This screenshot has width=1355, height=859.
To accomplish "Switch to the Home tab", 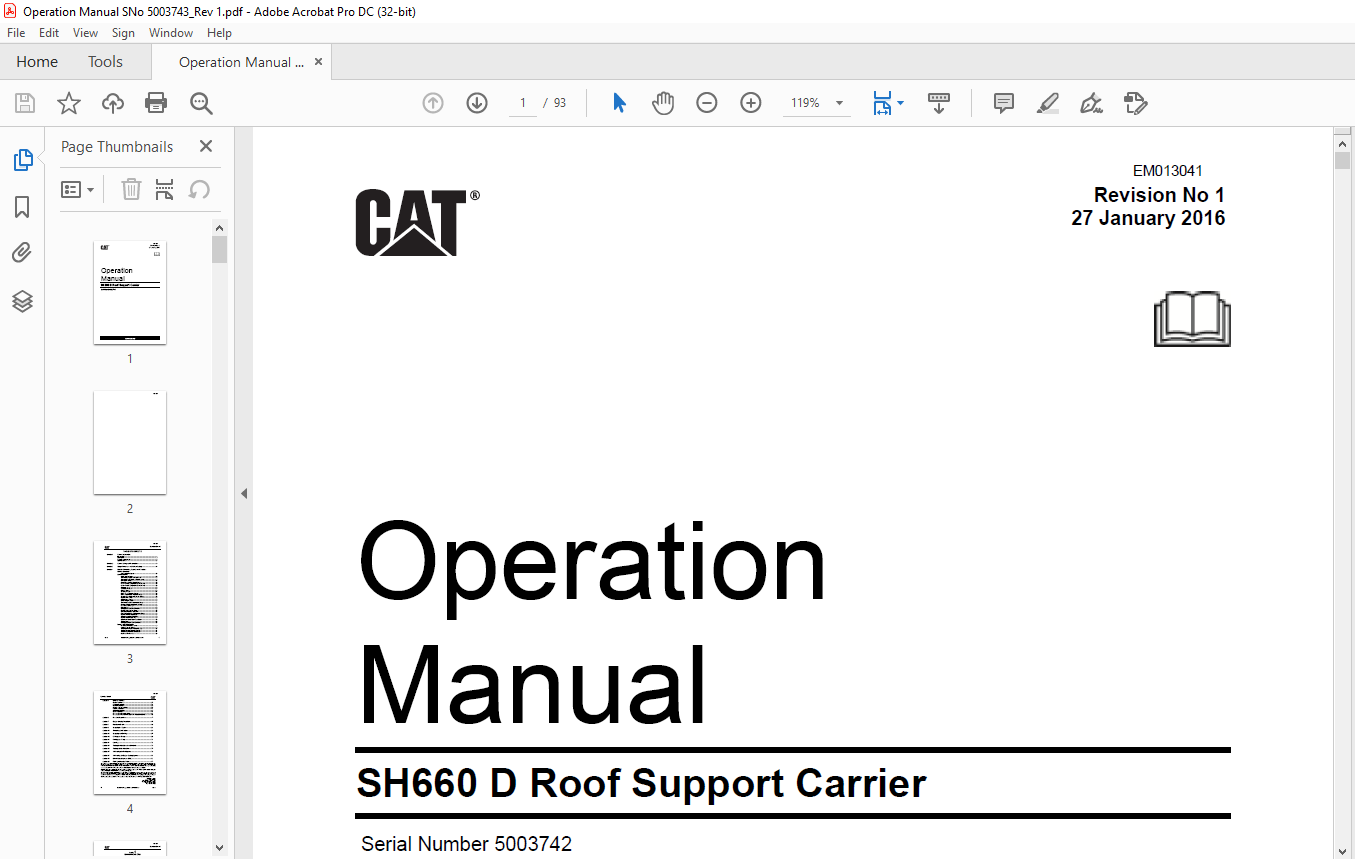I will [37, 62].
